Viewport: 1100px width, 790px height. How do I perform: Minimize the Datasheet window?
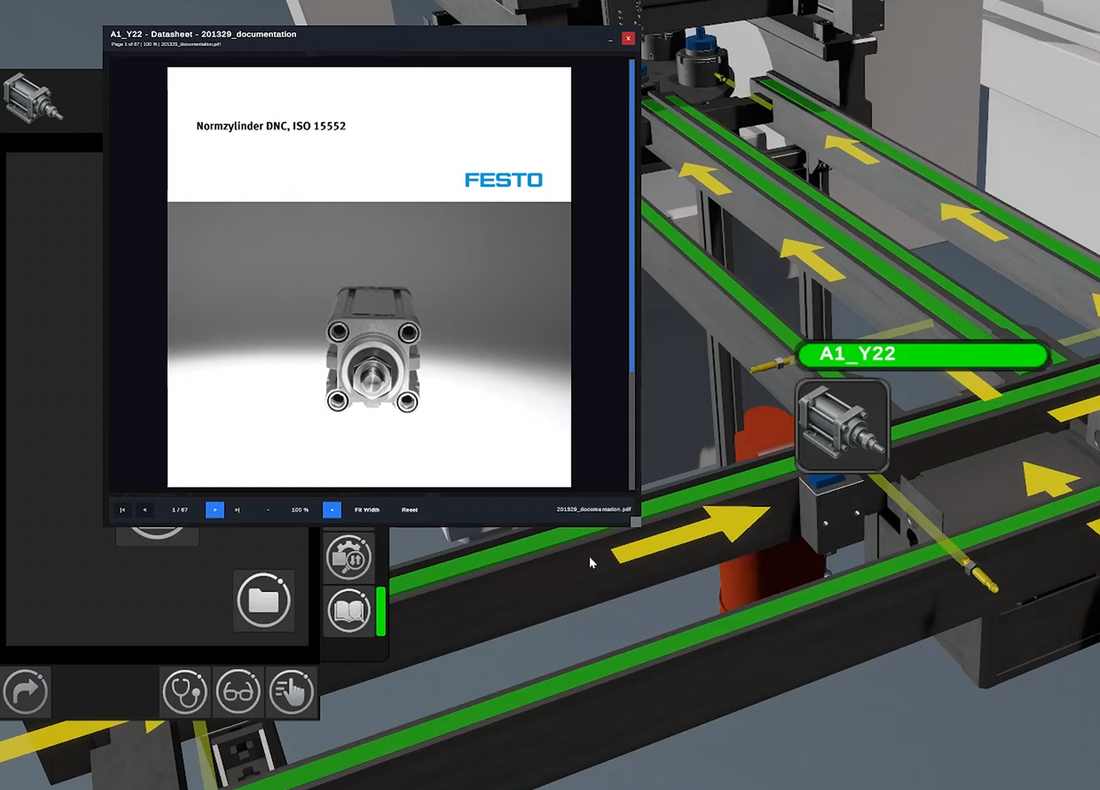coord(610,39)
